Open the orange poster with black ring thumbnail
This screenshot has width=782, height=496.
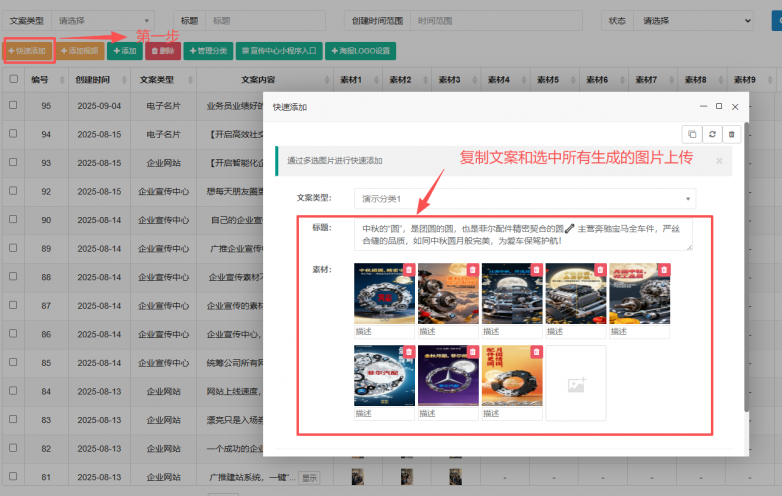click(512, 376)
